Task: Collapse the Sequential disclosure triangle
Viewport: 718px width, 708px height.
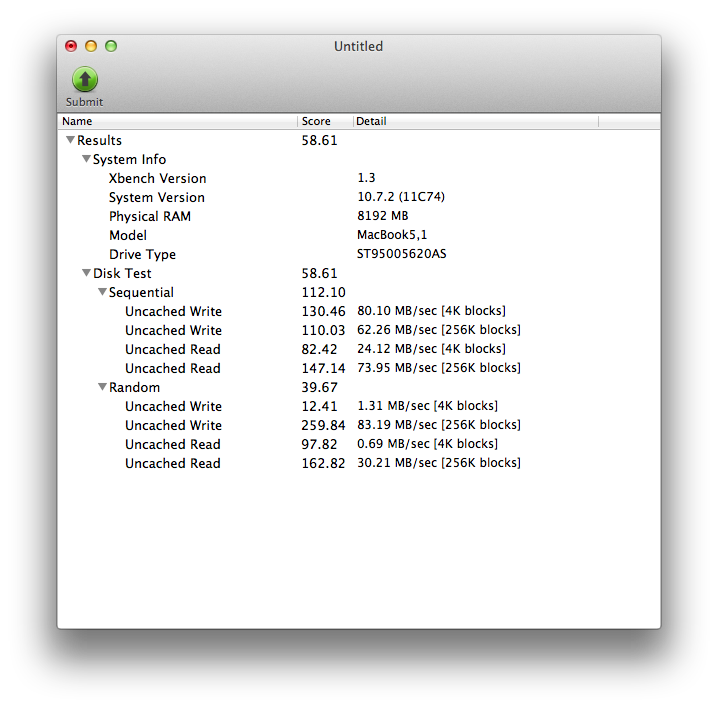Action: (x=103, y=292)
